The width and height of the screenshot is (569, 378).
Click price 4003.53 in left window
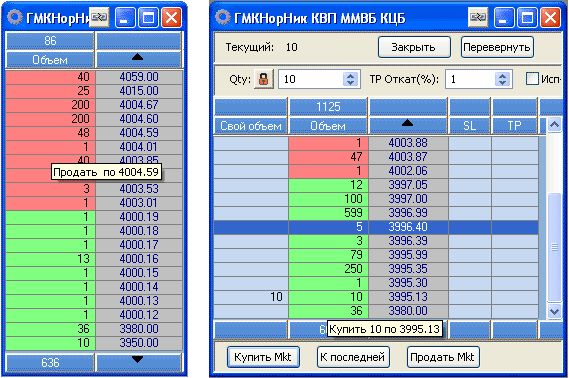pyautogui.click(x=139, y=189)
